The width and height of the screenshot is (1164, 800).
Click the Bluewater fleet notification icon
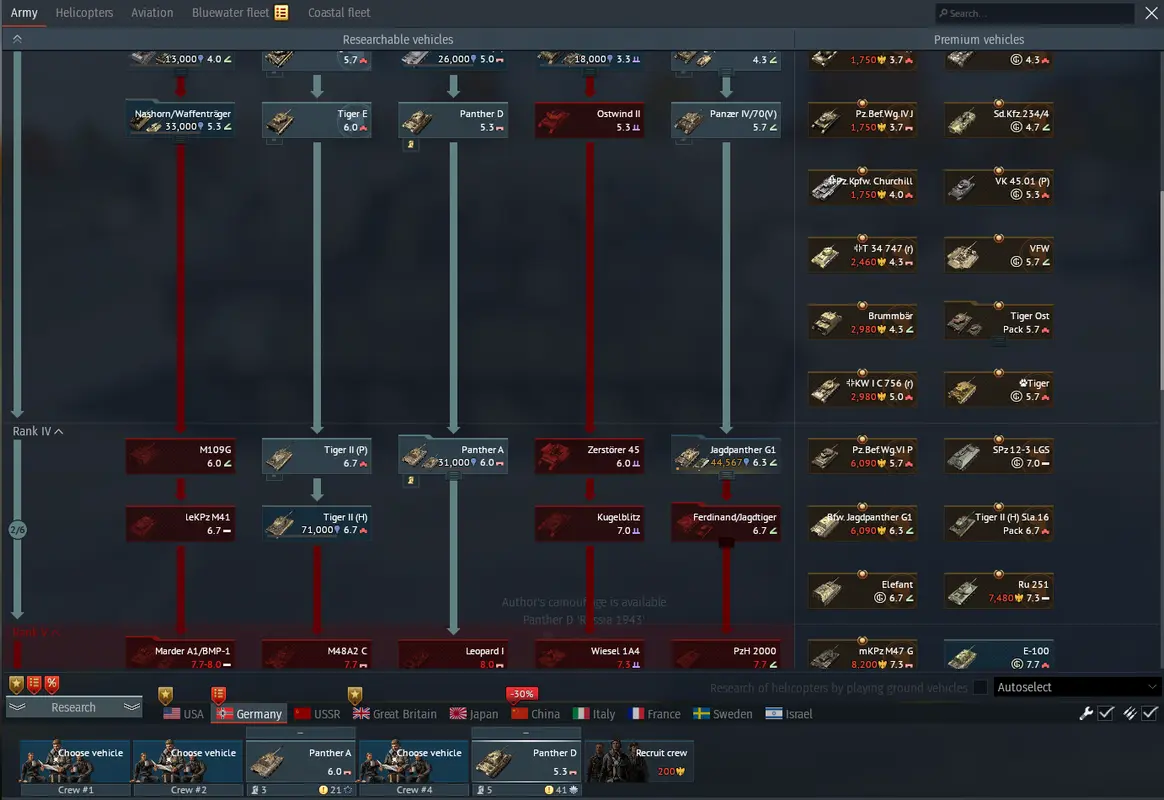(x=281, y=13)
